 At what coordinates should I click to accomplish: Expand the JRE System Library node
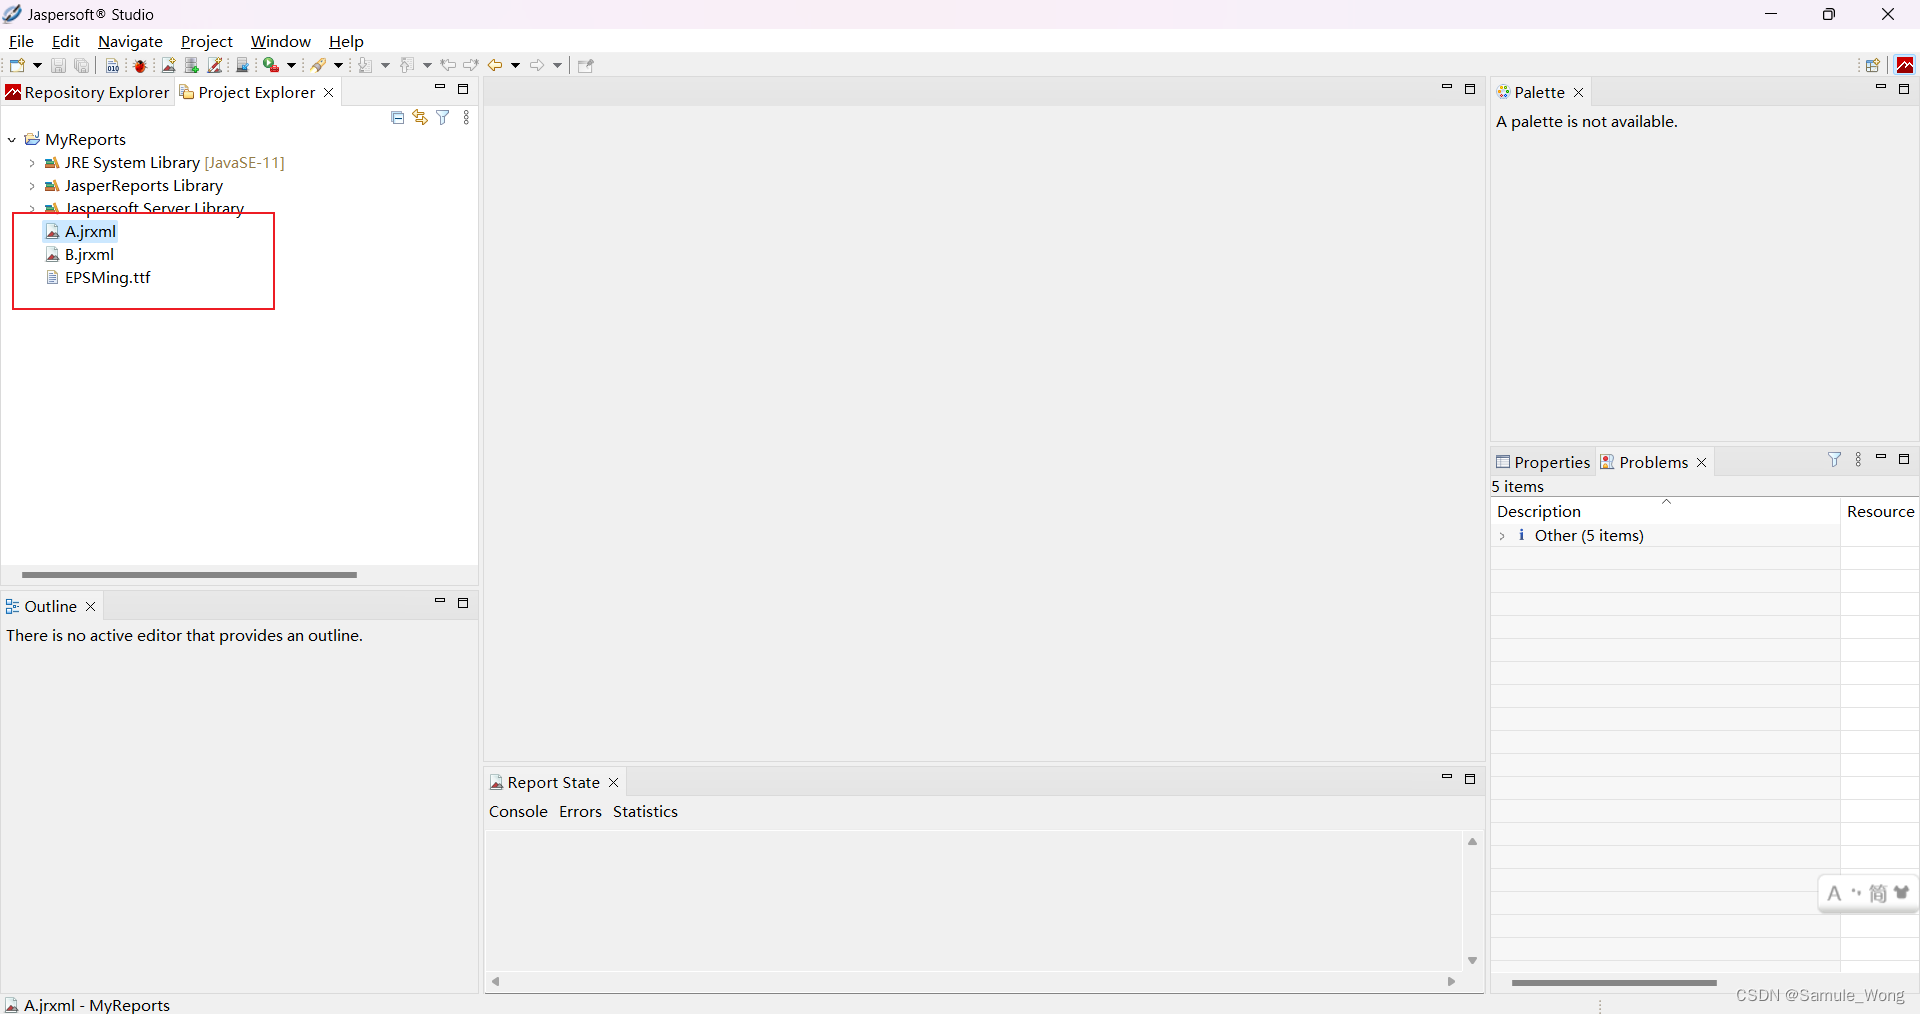click(32, 163)
